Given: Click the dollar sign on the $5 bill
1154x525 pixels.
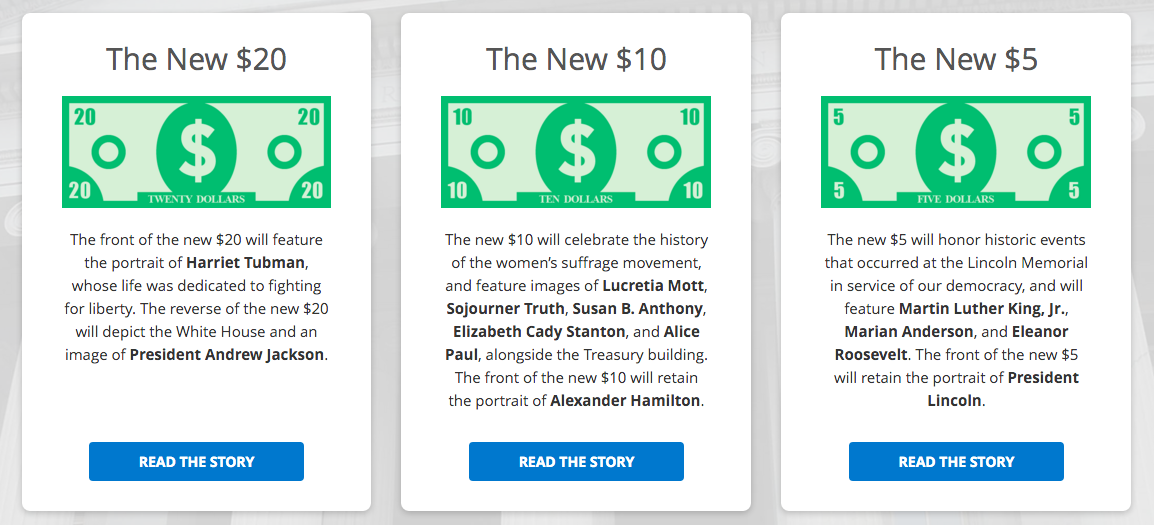Looking at the screenshot, I should point(955,151).
